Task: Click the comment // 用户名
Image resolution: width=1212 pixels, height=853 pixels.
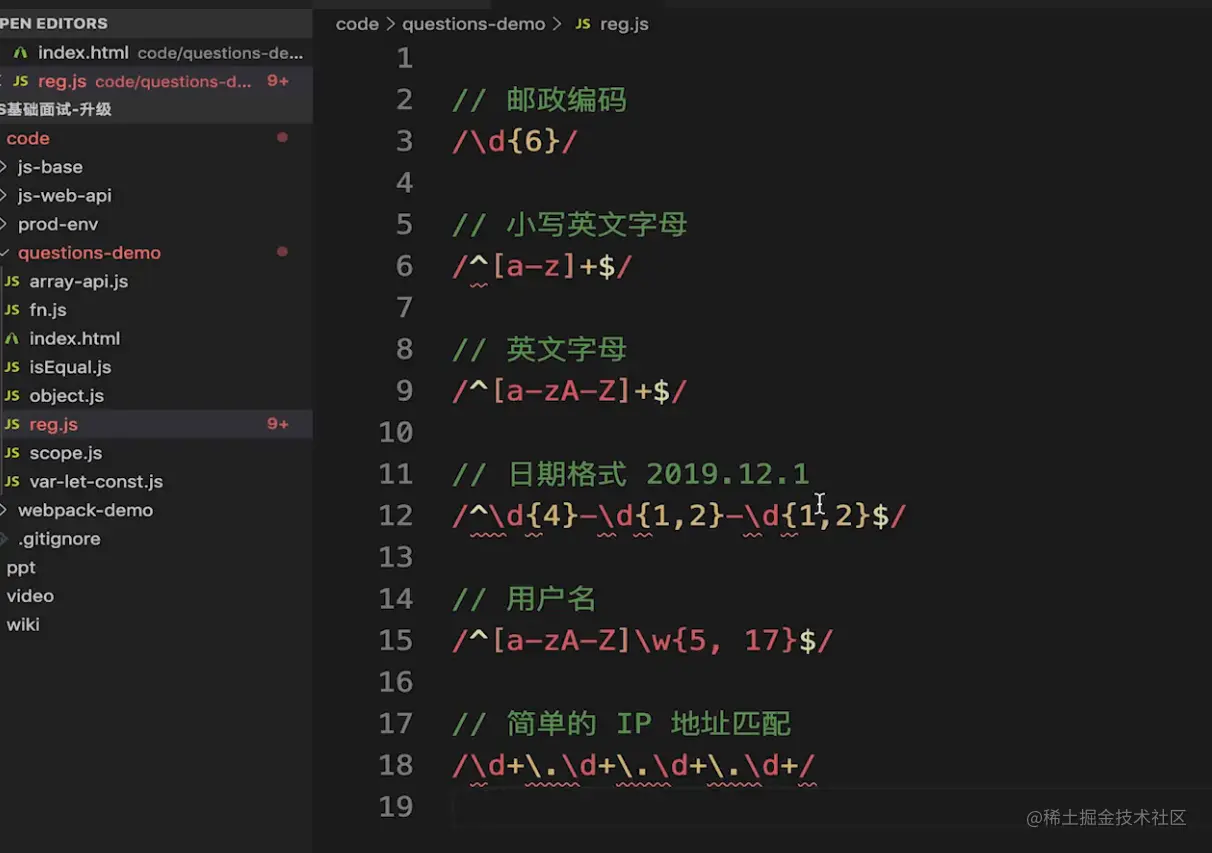Action: coord(524,598)
